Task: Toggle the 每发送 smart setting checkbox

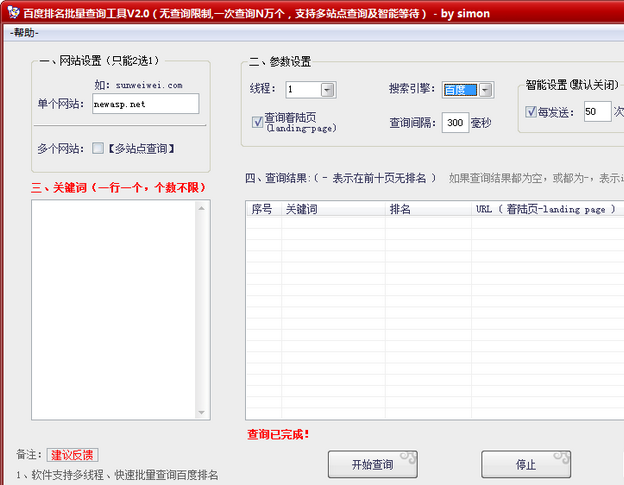Action: click(x=531, y=112)
